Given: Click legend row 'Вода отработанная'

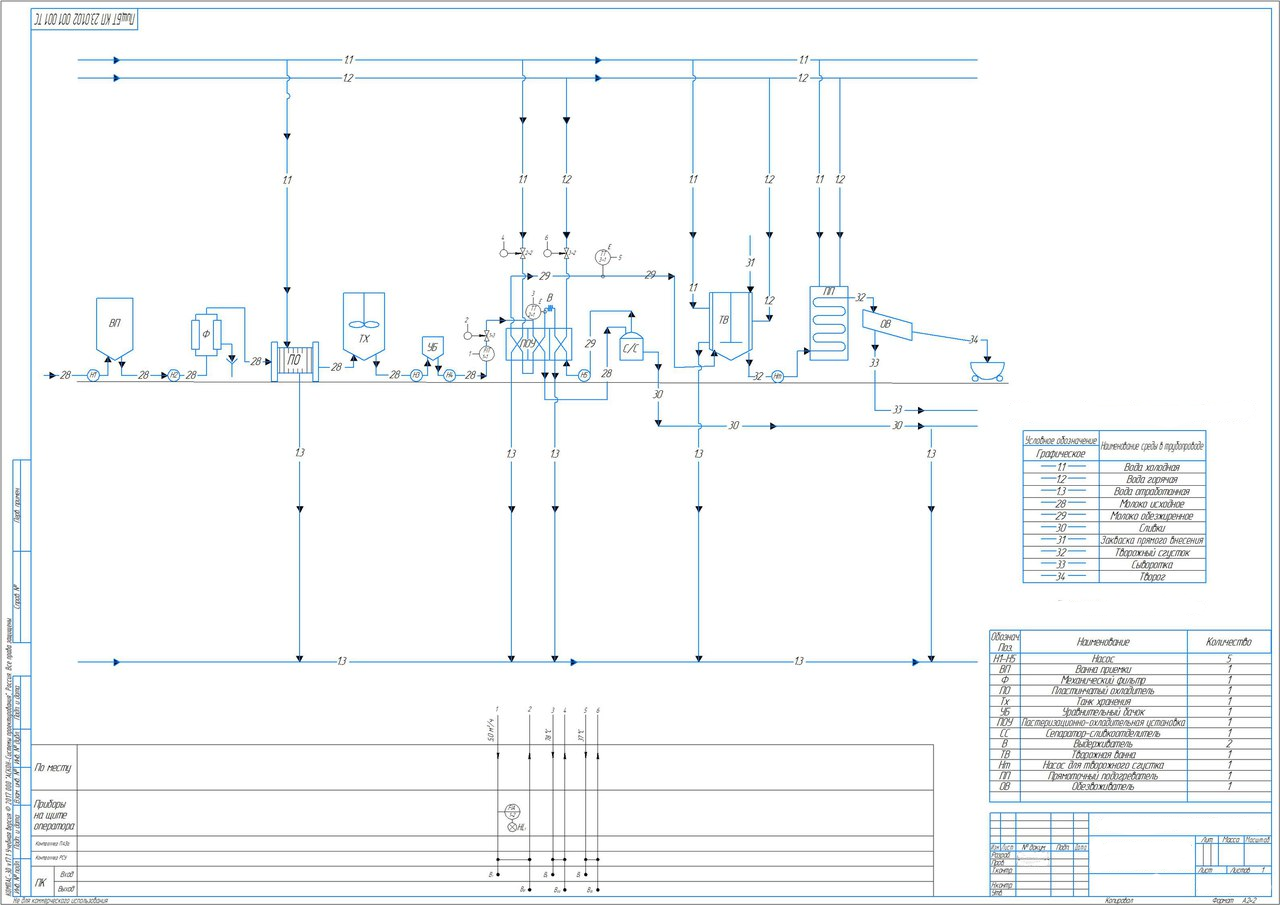Looking at the screenshot, I should pyautogui.click(x=1114, y=491).
